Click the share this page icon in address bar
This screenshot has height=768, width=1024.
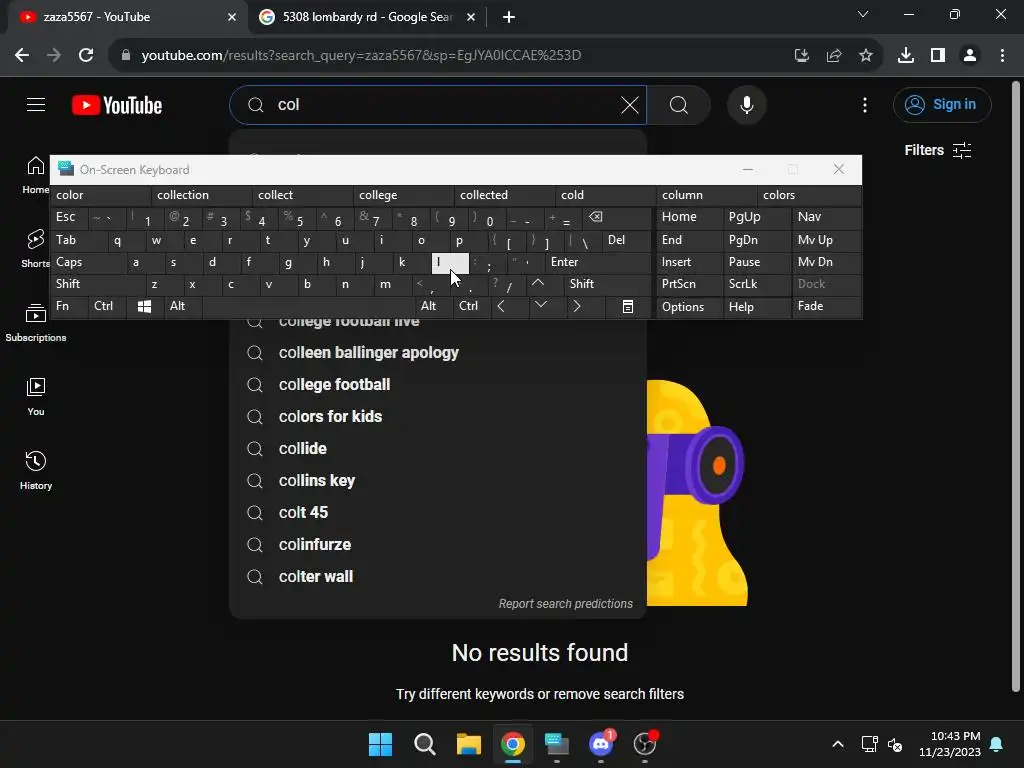(834, 56)
